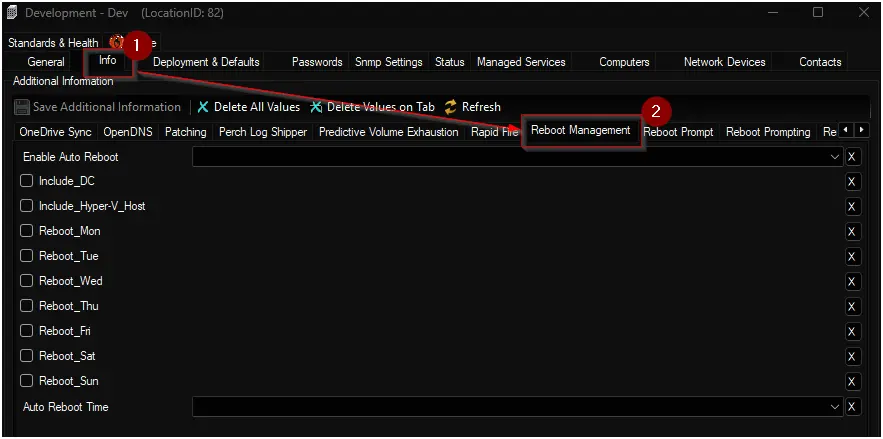Select the Perch Log Shipper sub-tab
Image resolution: width=883 pixels, height=439 pixels.
[262, 132]
